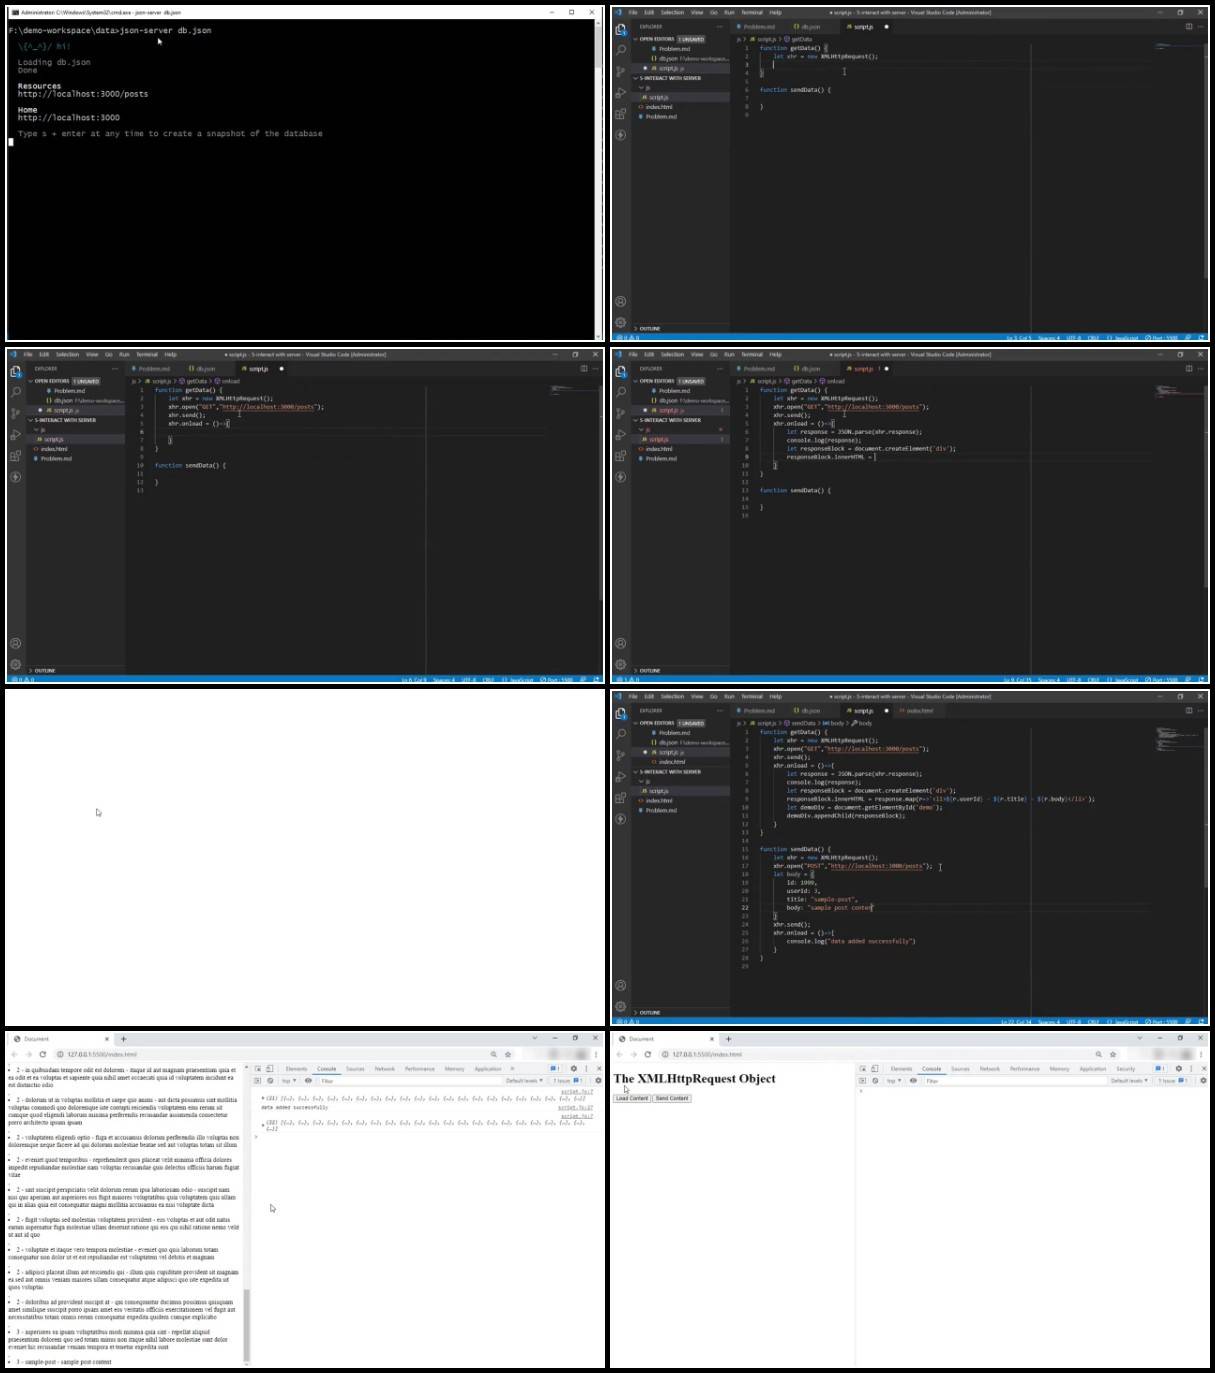
Task: Open top context dropdown in DevTools beside Load Content page
Action: tap(892, 1081)
